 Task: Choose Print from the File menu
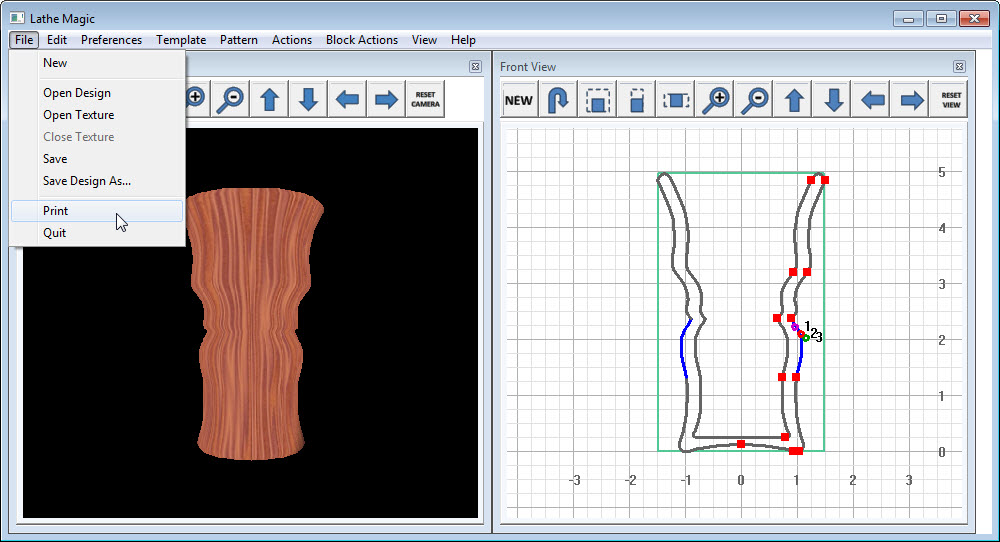(56, 211)
